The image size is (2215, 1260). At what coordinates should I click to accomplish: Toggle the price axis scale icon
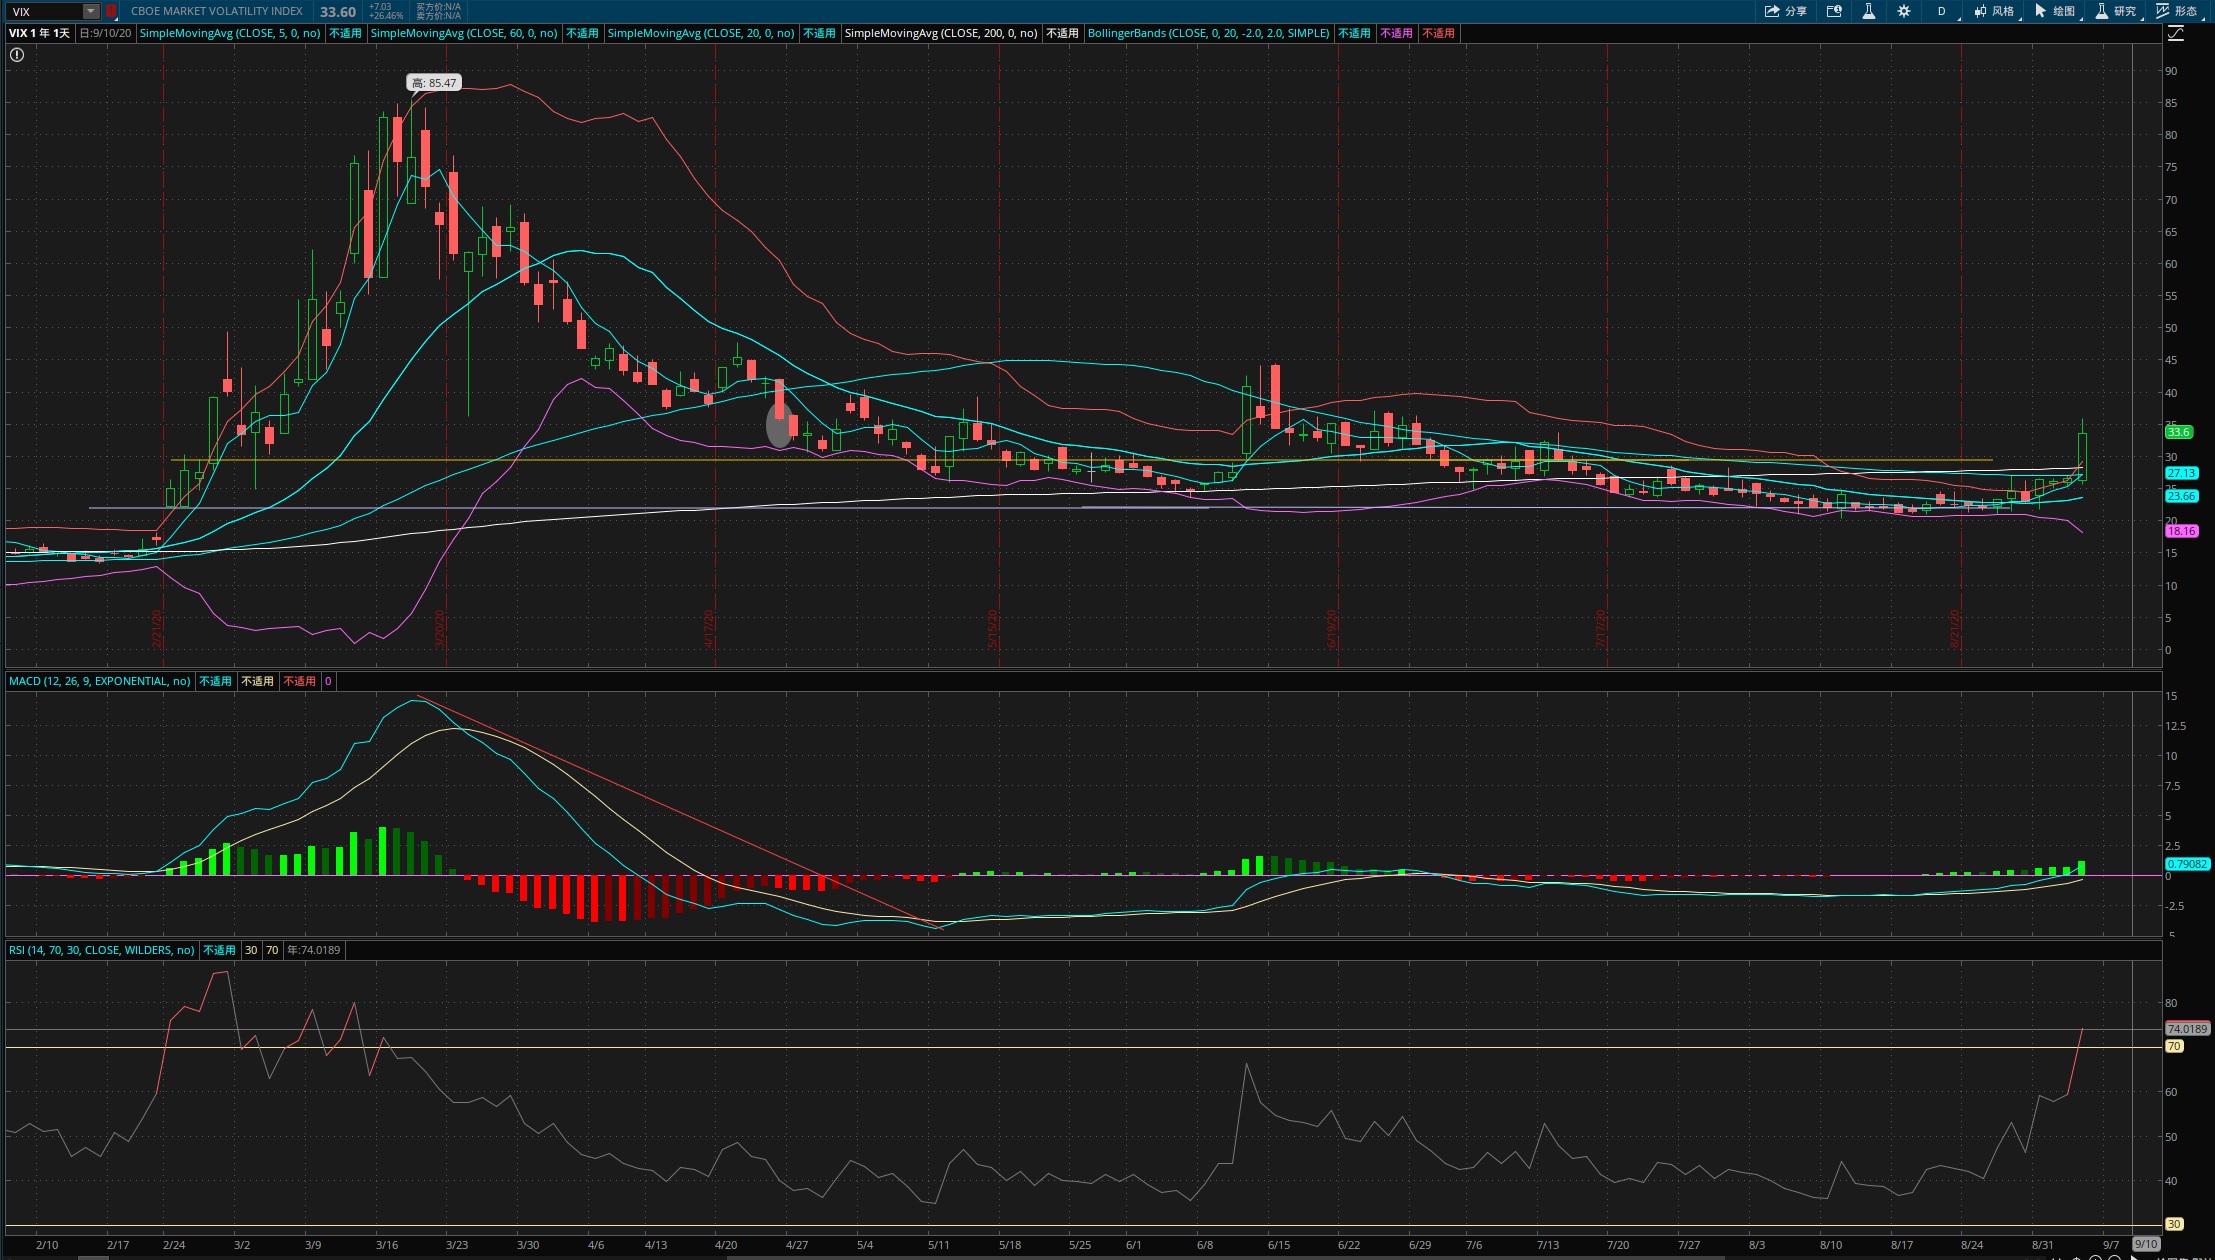[x=2176, y=33]
